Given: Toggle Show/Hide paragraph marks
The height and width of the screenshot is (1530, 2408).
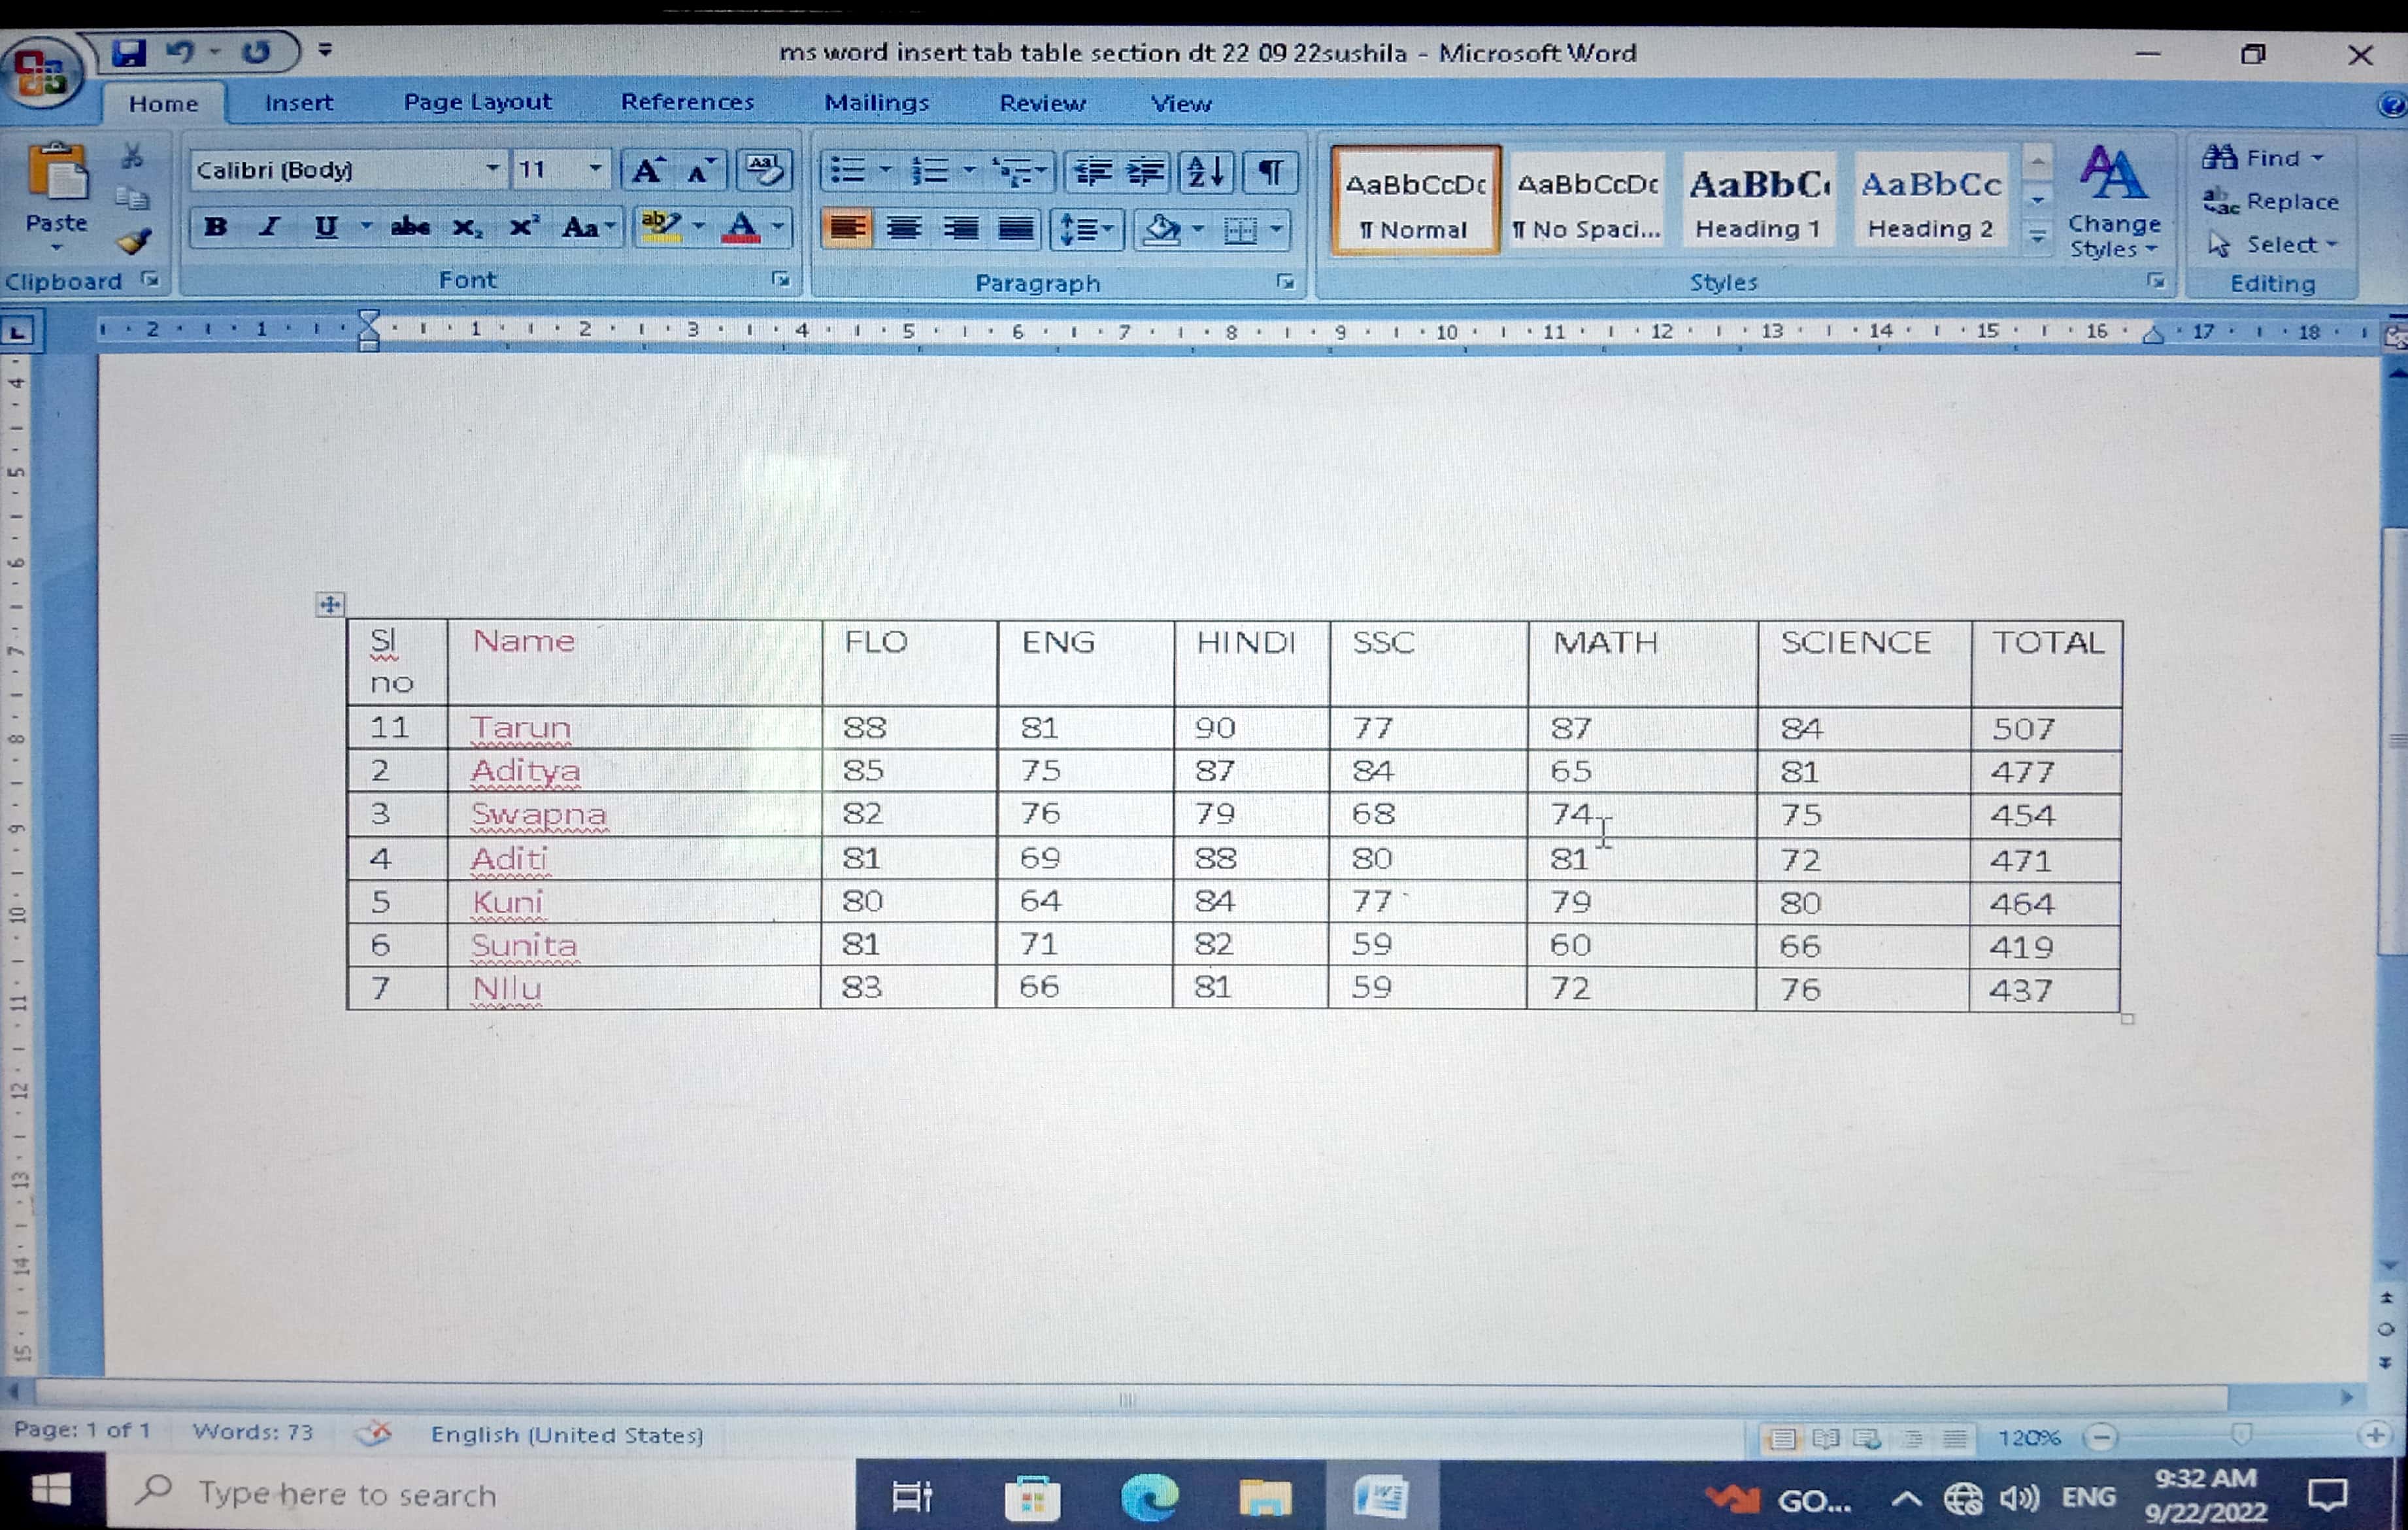Looking at the screenshot, I should click(x=1270, y=172).
